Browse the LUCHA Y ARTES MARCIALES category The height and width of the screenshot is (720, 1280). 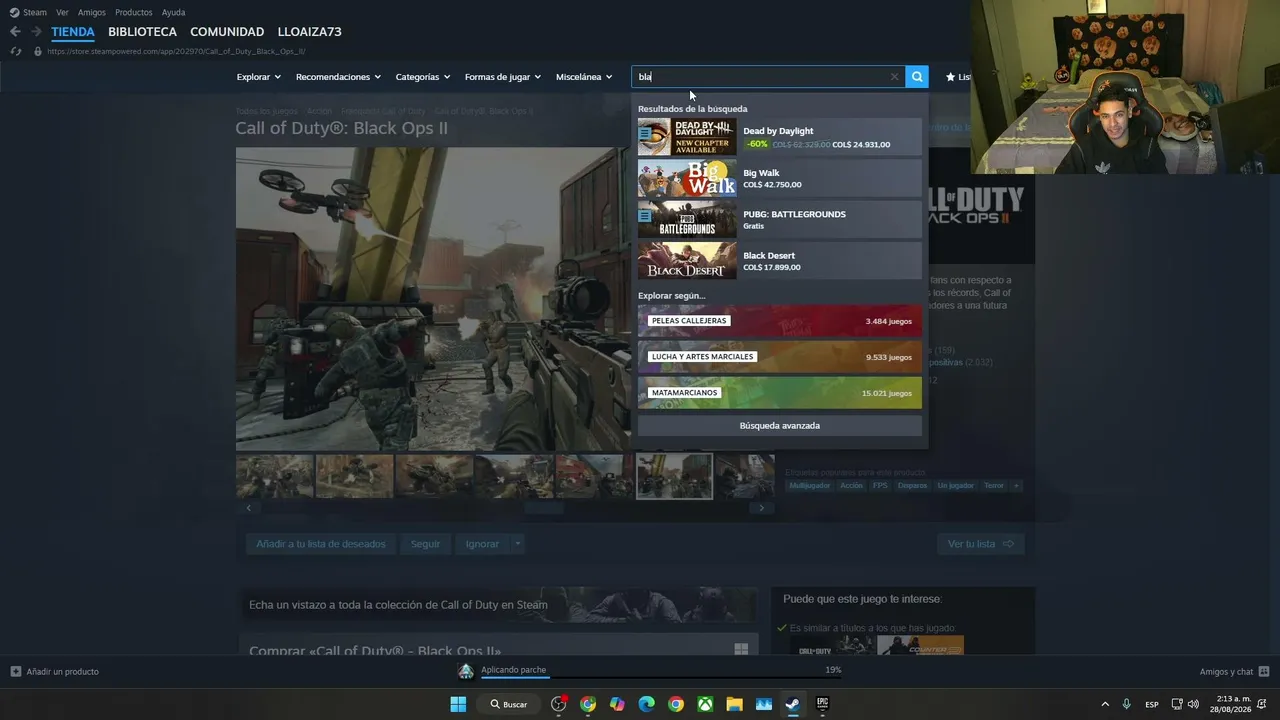780,357
